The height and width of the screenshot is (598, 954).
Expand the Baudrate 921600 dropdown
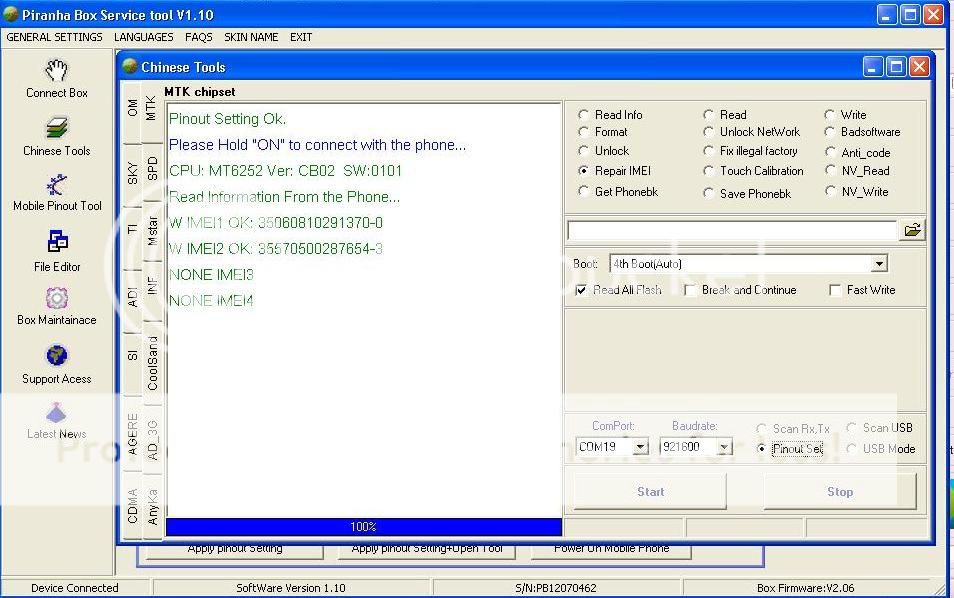click(x=723, y=447)
